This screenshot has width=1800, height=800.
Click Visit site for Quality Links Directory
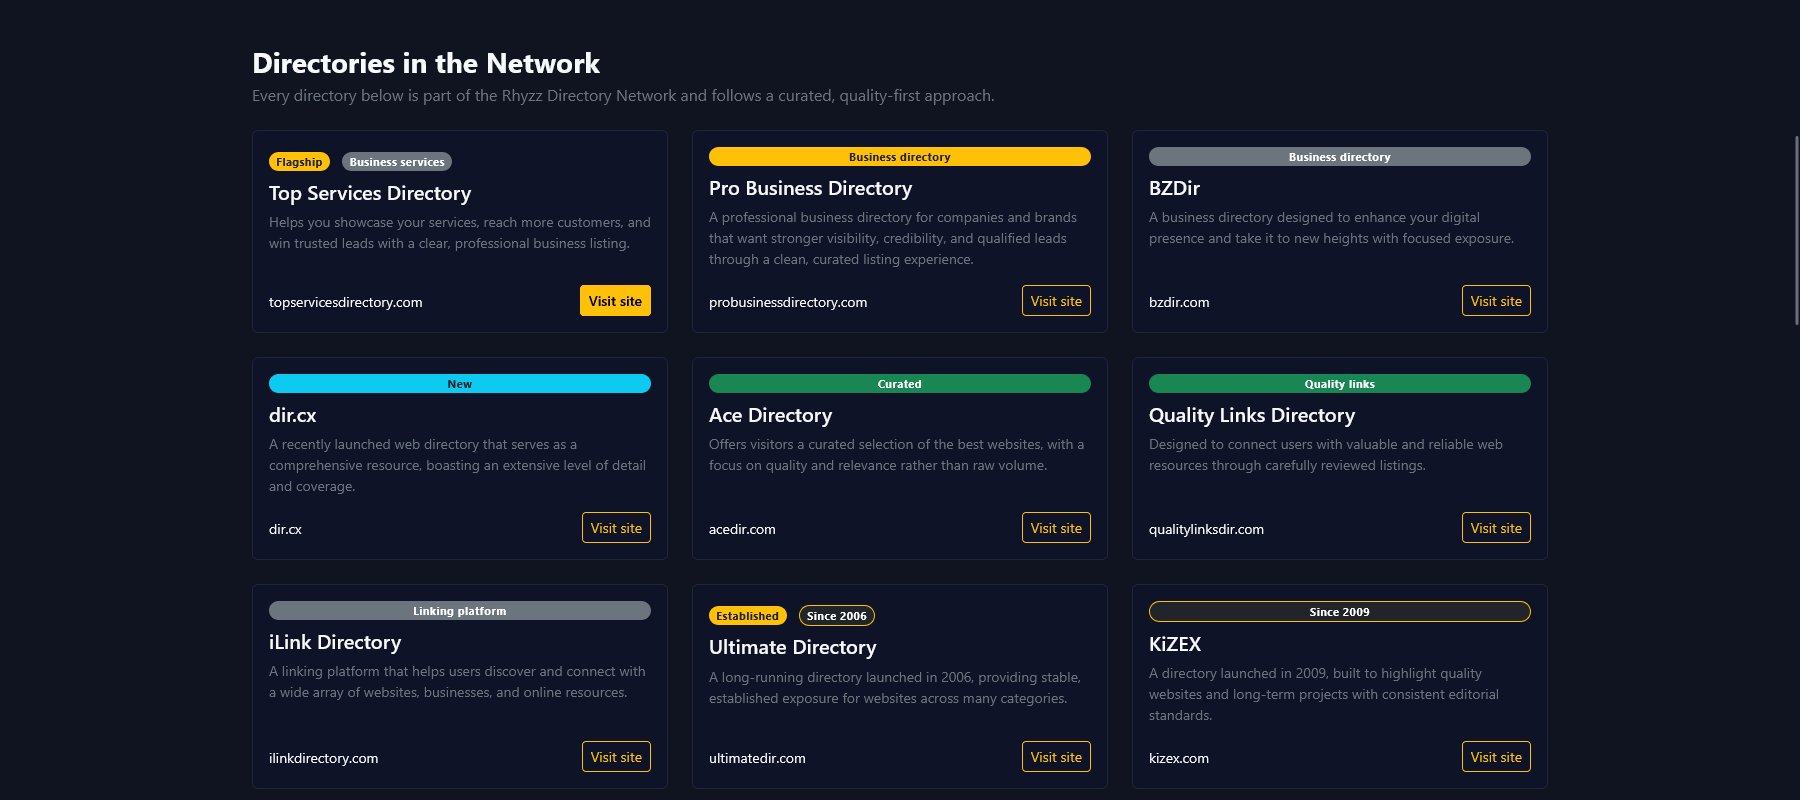click(1496, 527)
